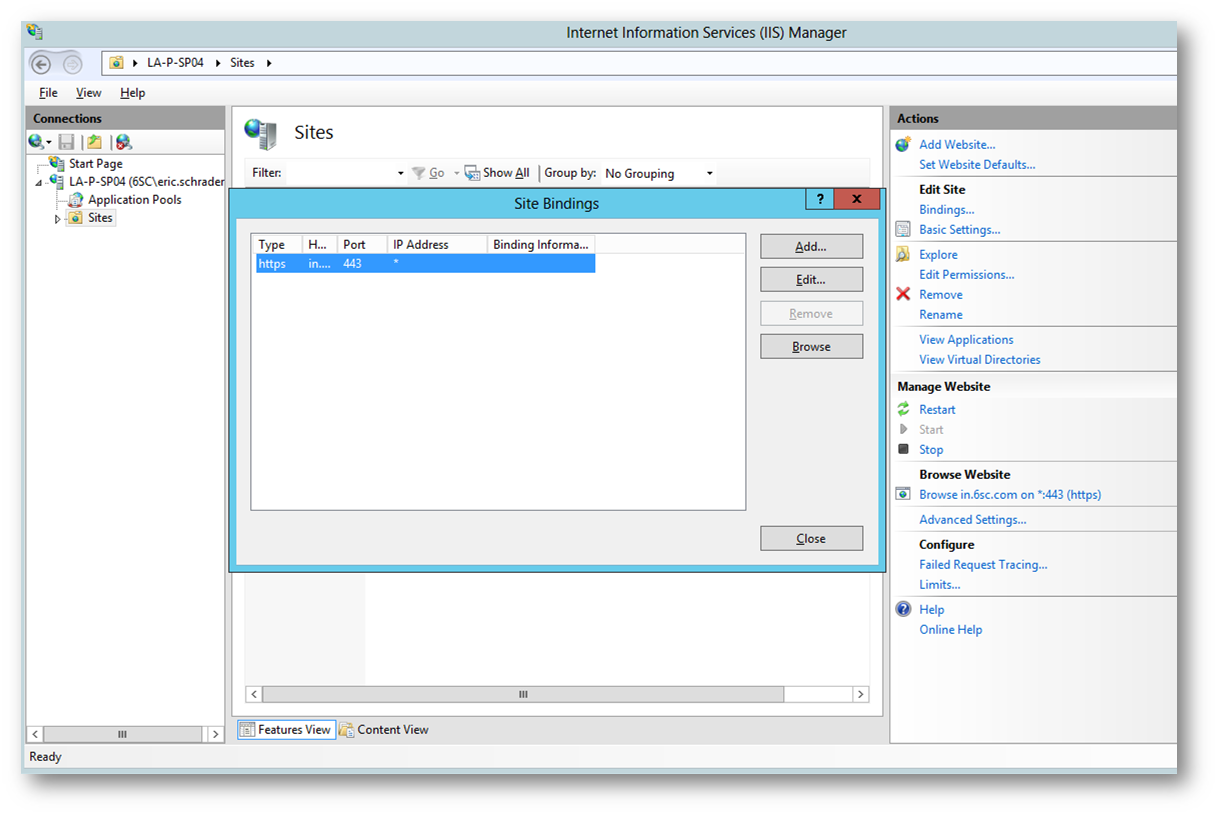Screen dimensions: 1219x816
Task: Click the Edit Permissions... link
Action: click(x=967, y=274)
